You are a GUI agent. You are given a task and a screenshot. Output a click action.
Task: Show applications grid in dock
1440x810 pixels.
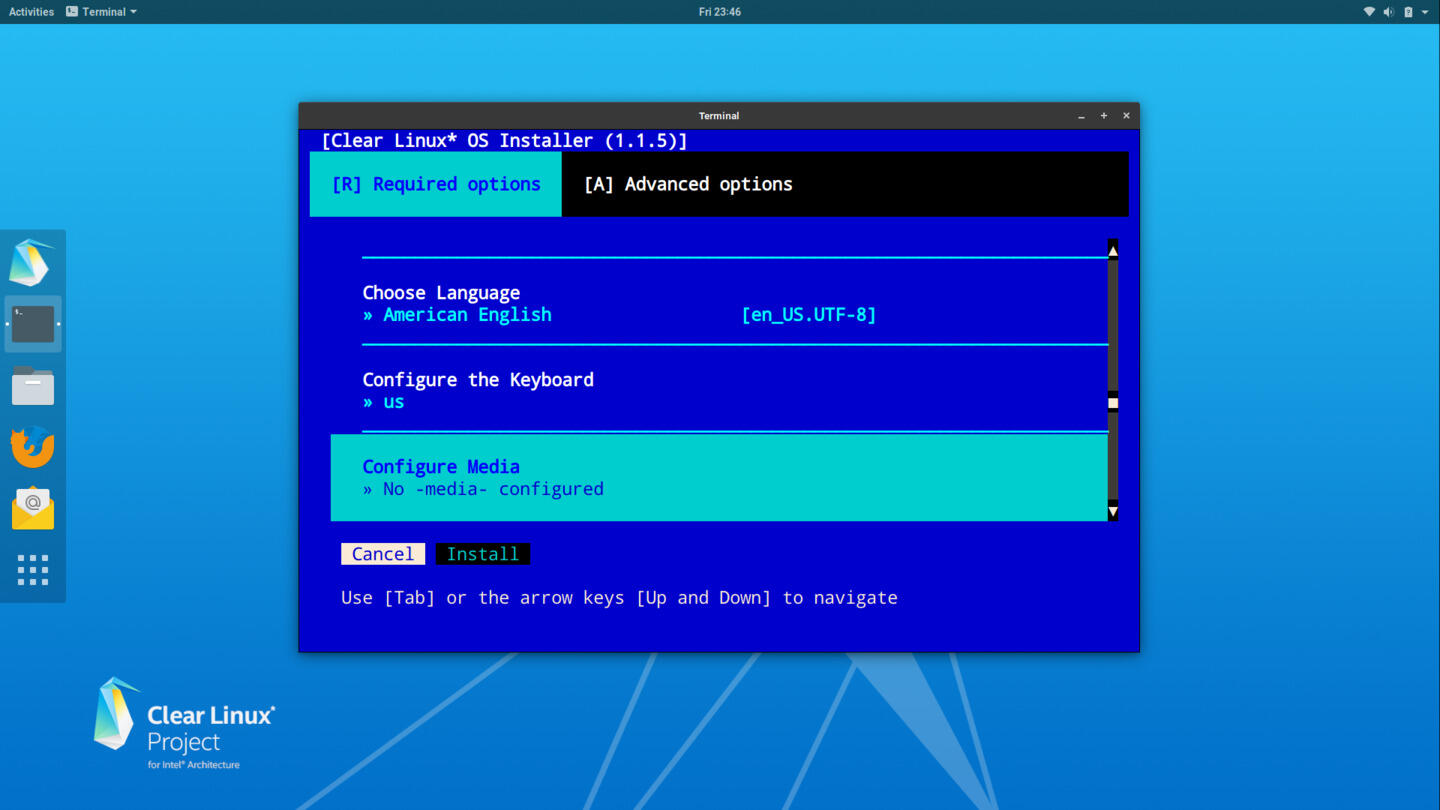pyautogui.click(x=33, y=570)
